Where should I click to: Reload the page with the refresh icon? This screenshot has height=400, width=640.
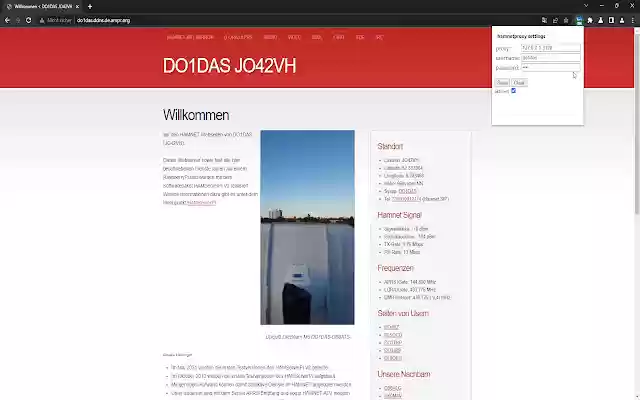click(29, 20)
